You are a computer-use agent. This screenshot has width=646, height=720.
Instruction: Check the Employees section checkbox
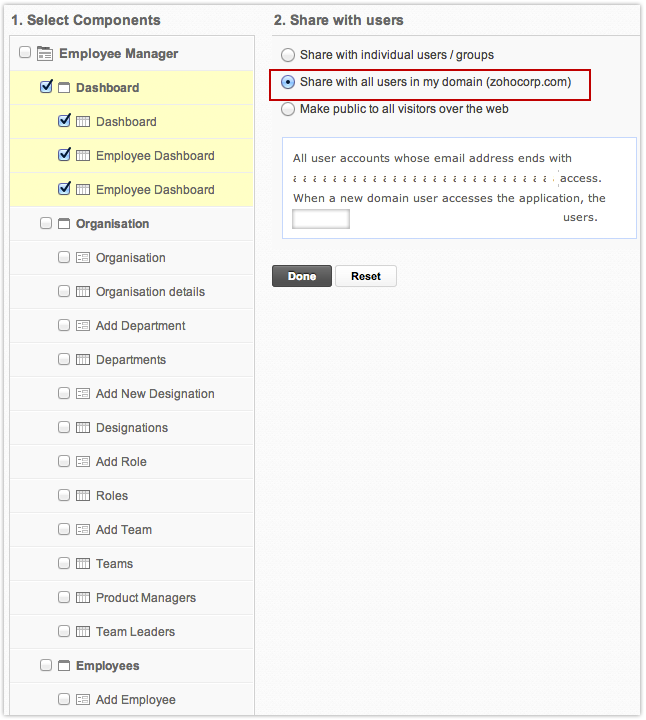tap(46, 665)
